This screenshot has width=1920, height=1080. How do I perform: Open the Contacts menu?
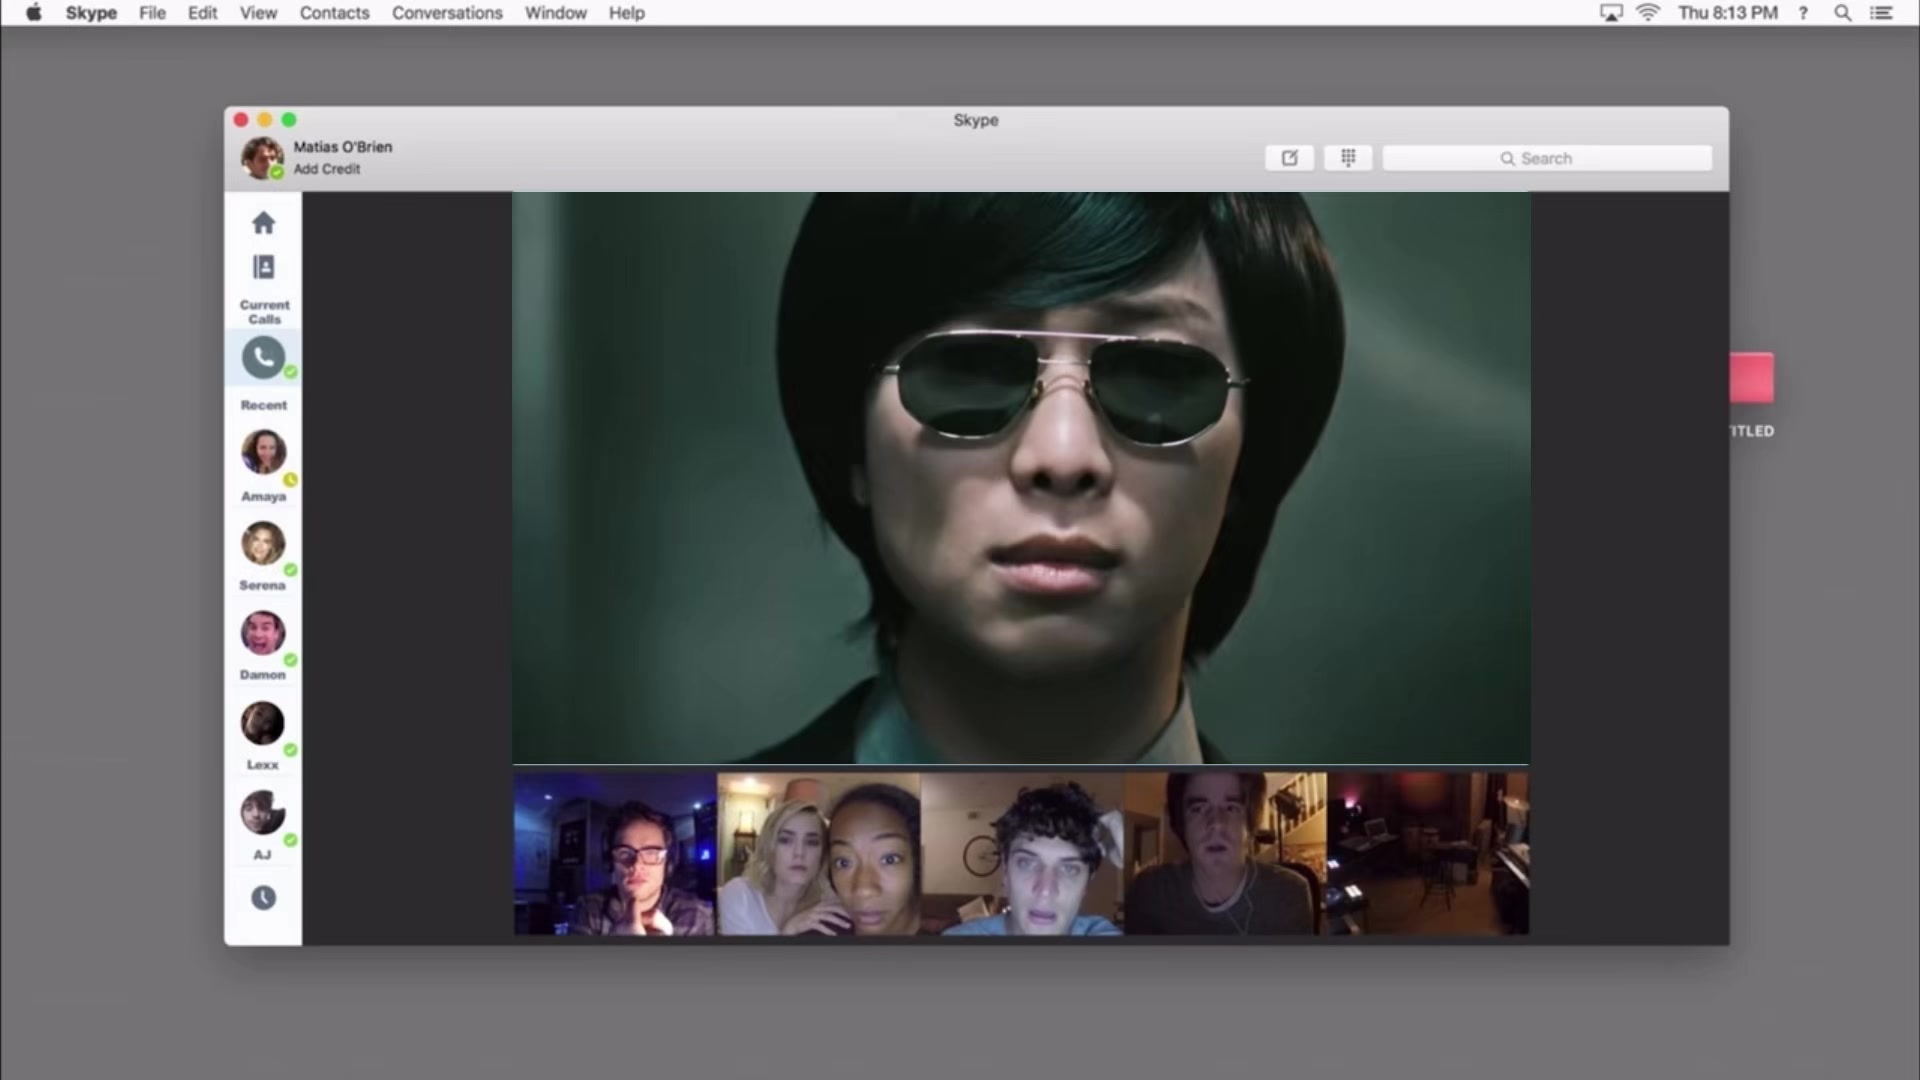click(334, 13)
